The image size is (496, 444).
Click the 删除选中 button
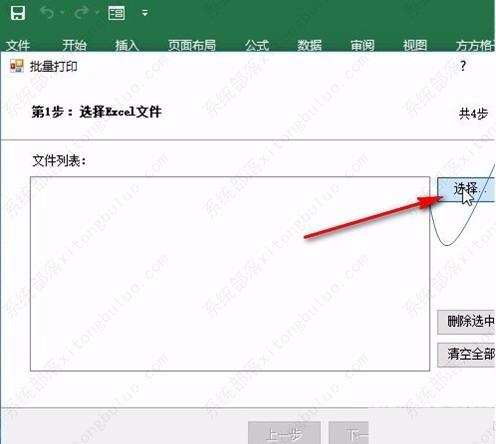pyautogui.click(x=466, y=322)
